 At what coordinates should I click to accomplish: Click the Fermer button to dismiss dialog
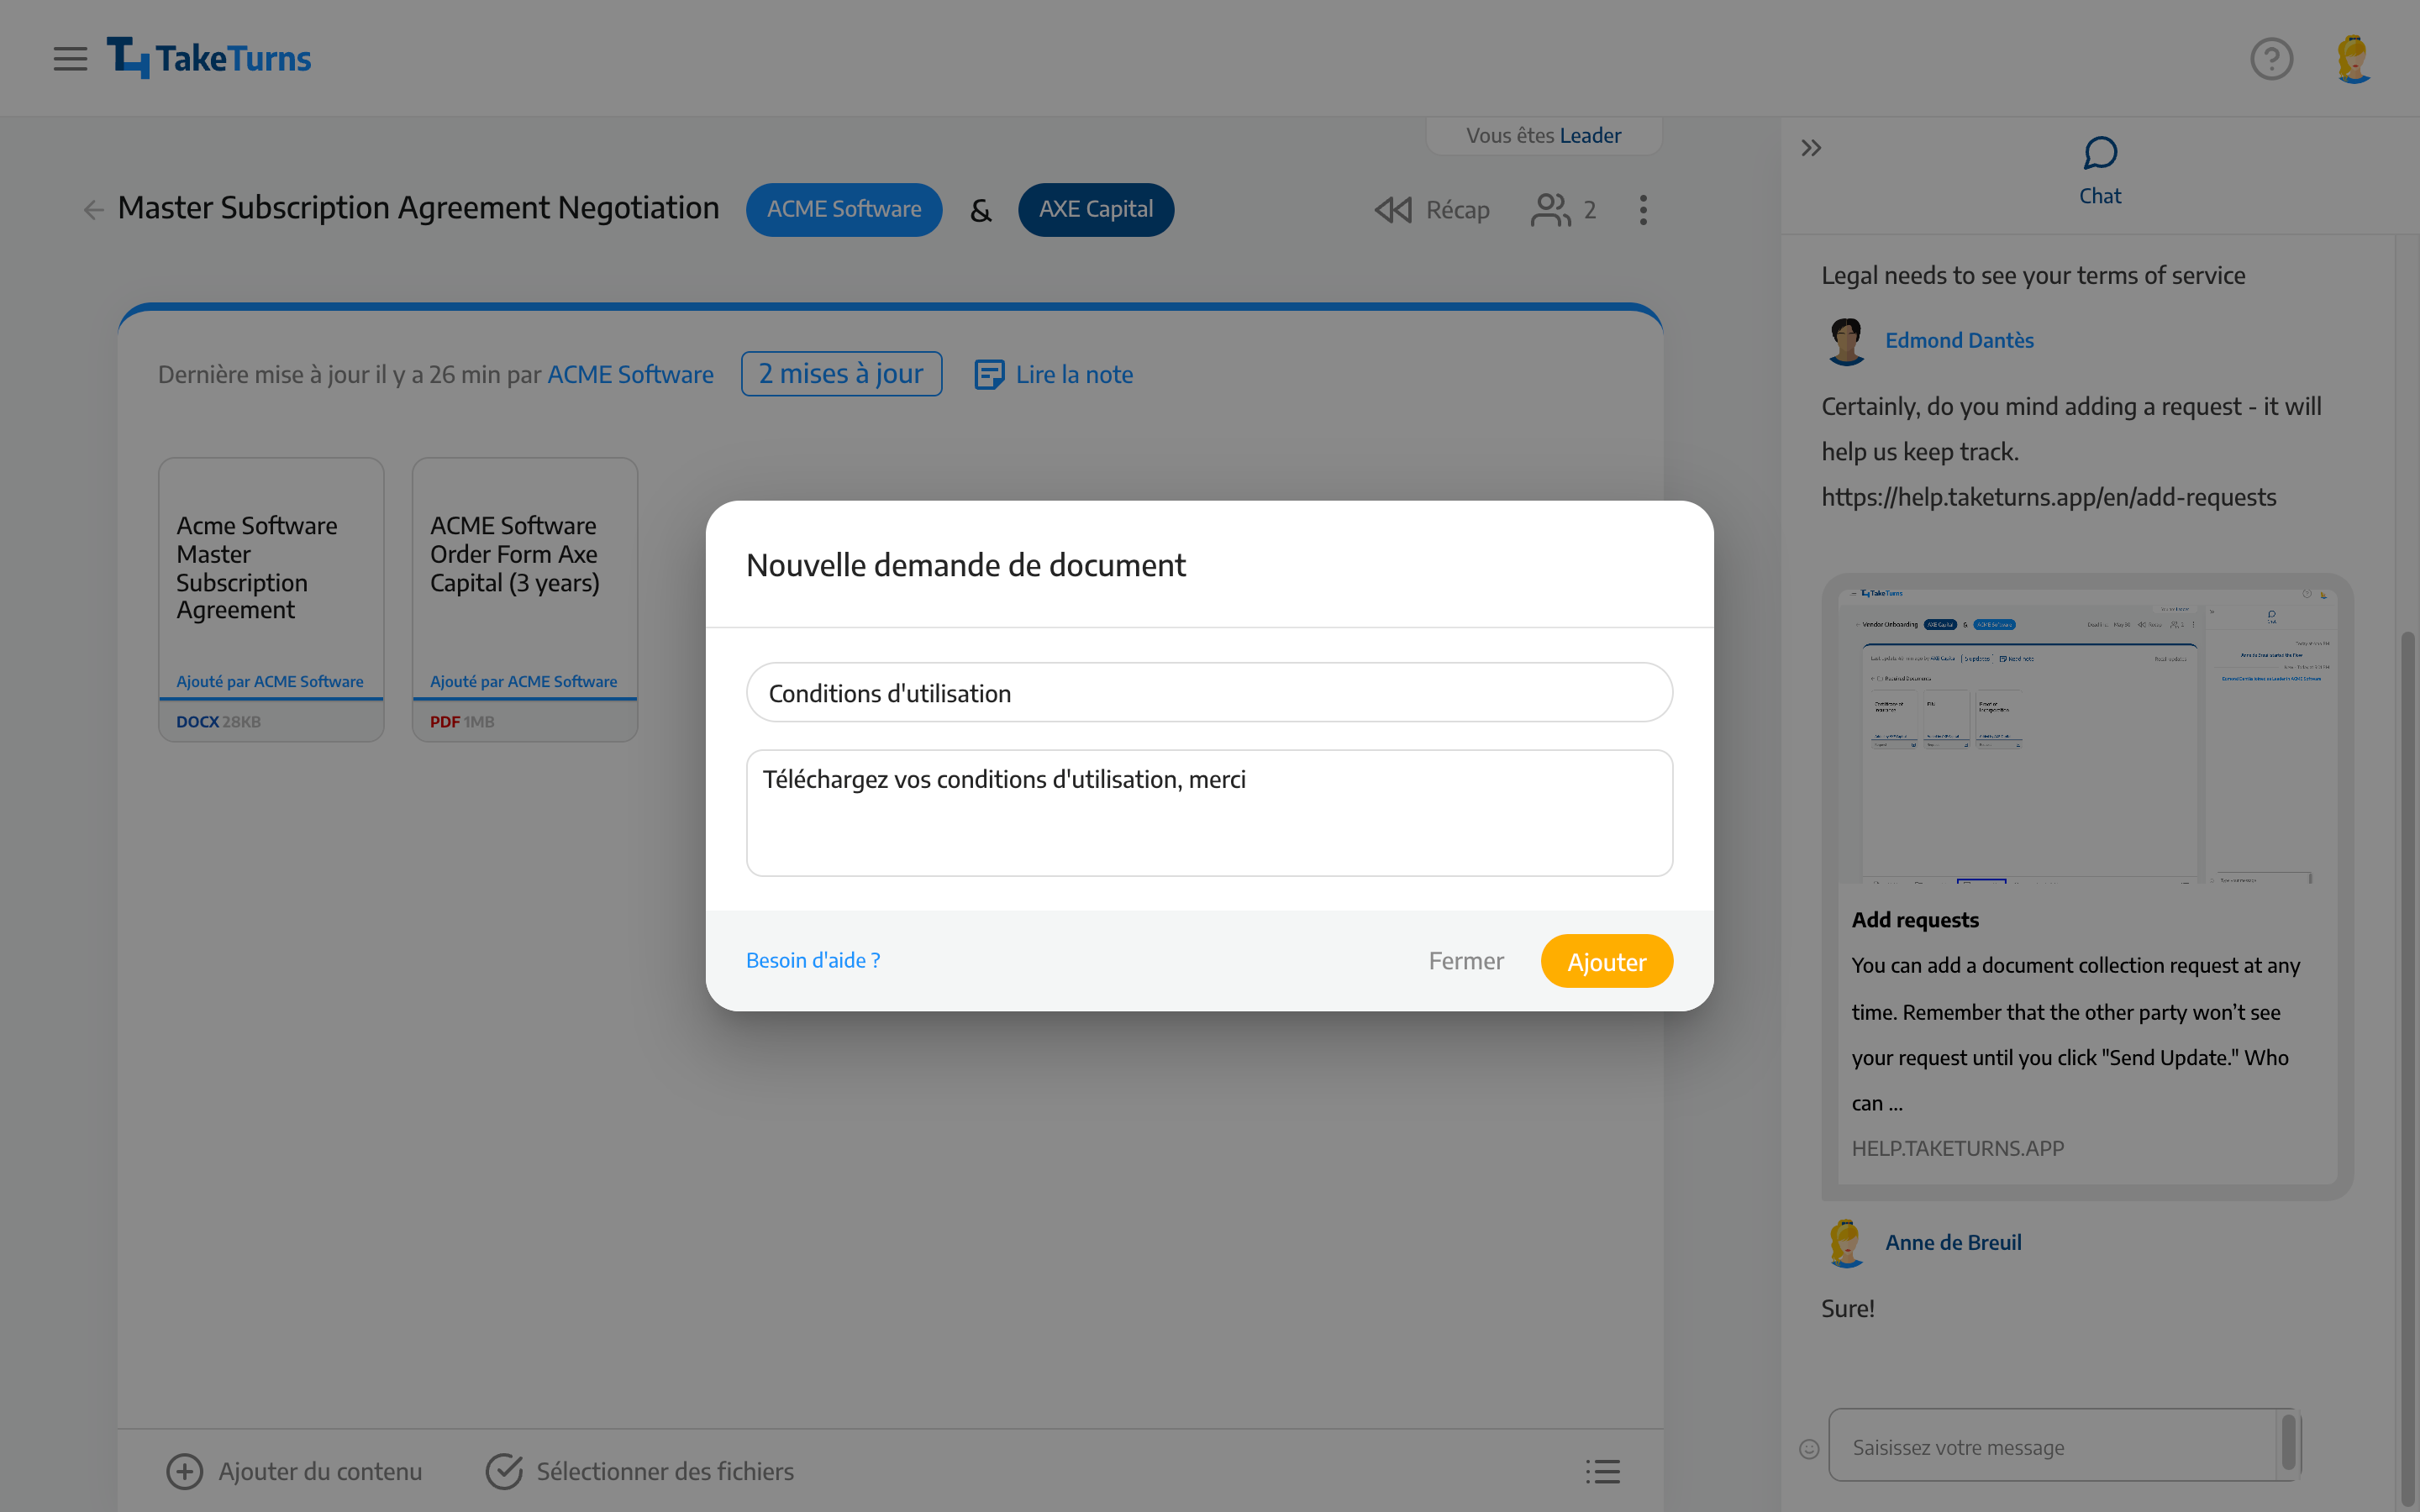[x=1465, y=960]
